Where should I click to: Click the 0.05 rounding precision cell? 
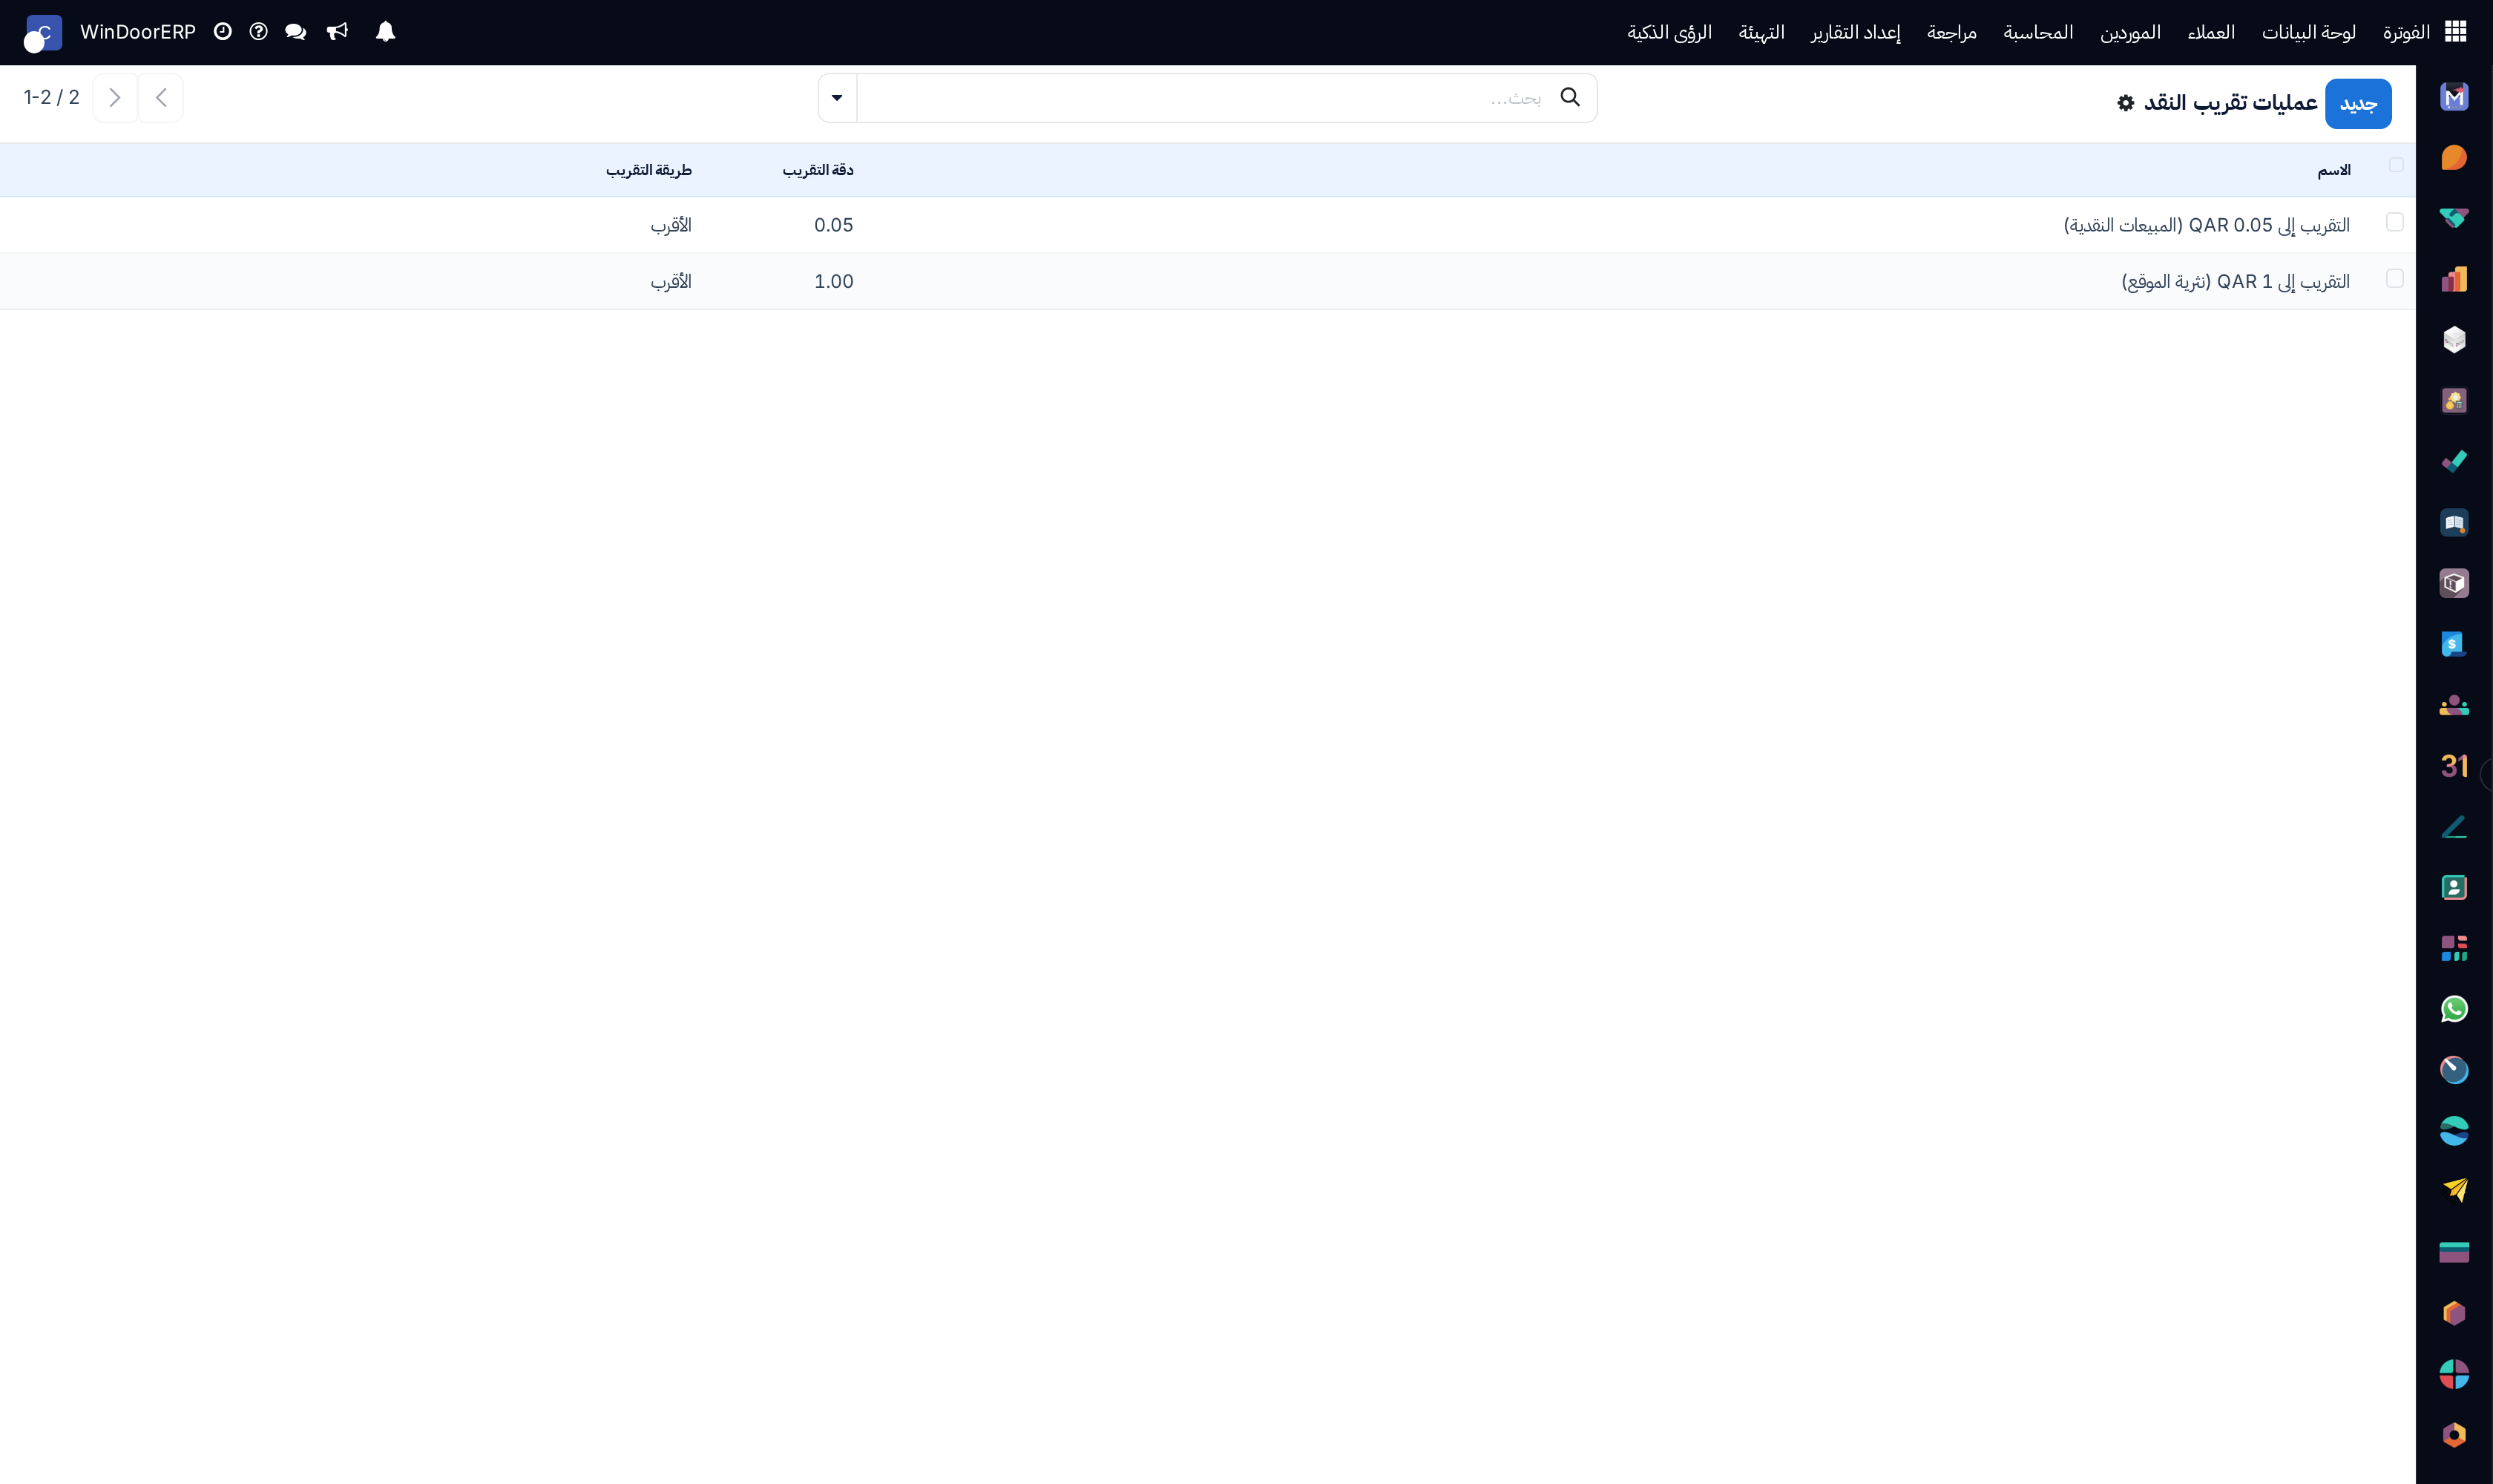[834, 225]
